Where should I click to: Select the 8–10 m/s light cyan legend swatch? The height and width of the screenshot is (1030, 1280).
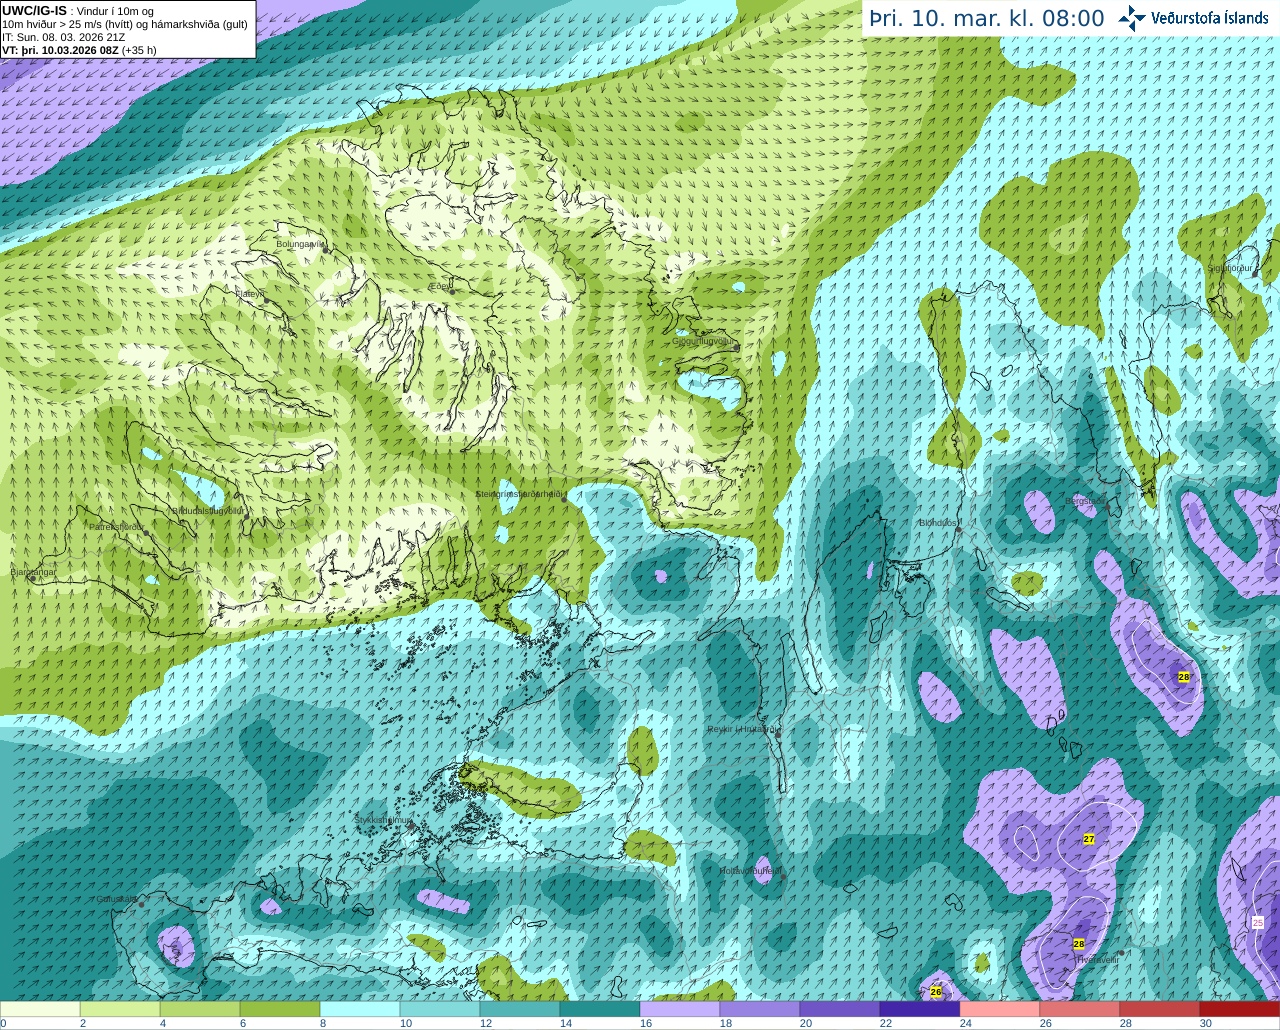click(x=360, y=1009)
